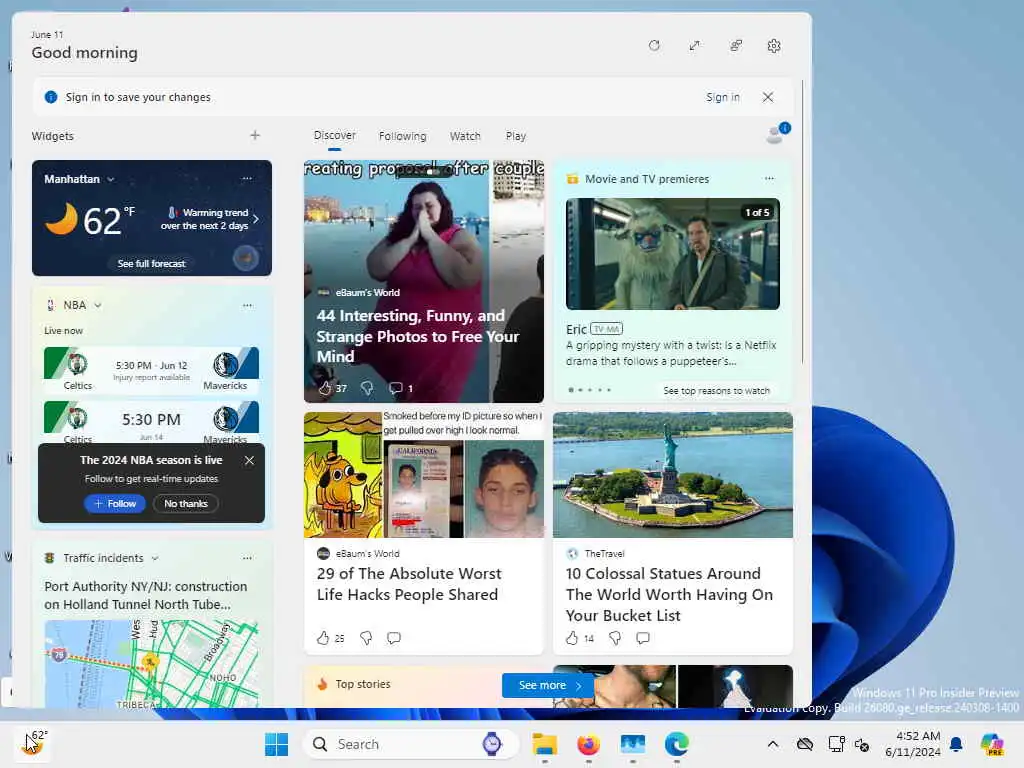This screenshot has height=768, width=1024.
Task: Expand widgets board to full view
Action: click(x=694, y=46)
